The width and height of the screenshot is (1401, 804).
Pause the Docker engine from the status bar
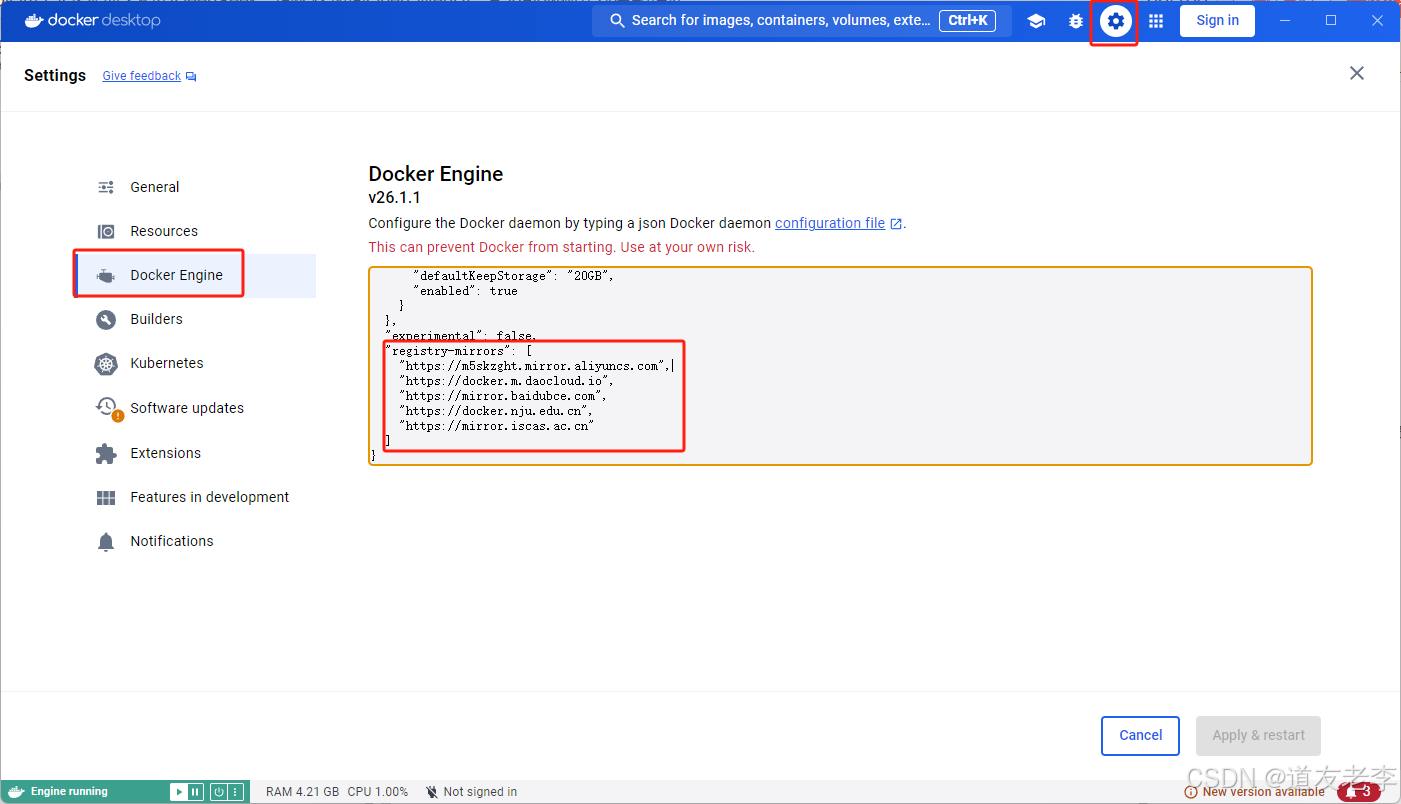pos(195,792)
